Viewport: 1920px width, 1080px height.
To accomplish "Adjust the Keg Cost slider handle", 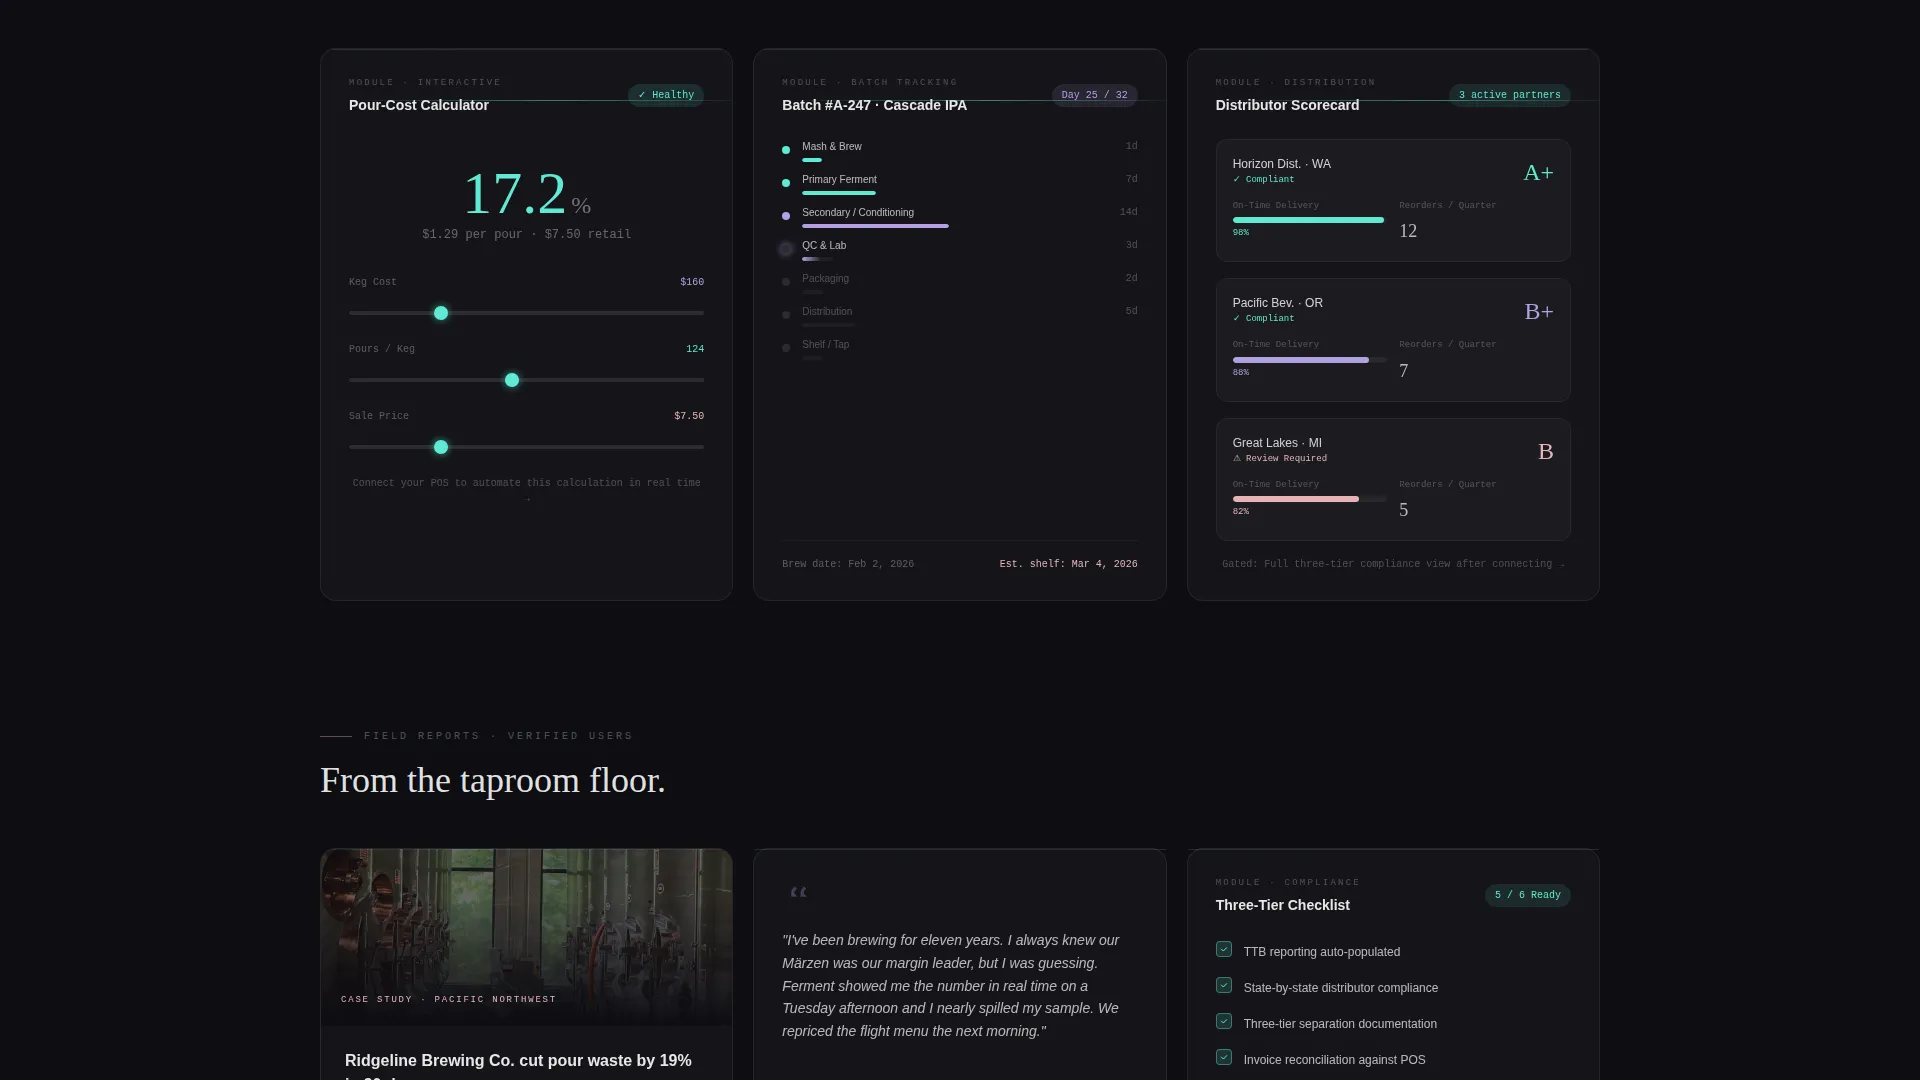I will click(441, 313).
